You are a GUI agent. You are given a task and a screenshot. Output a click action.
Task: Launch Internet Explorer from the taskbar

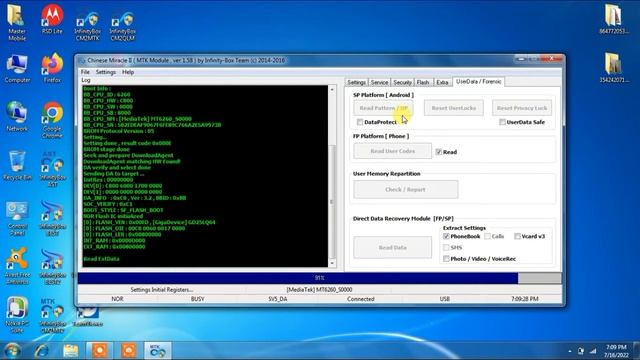[42, 351]
